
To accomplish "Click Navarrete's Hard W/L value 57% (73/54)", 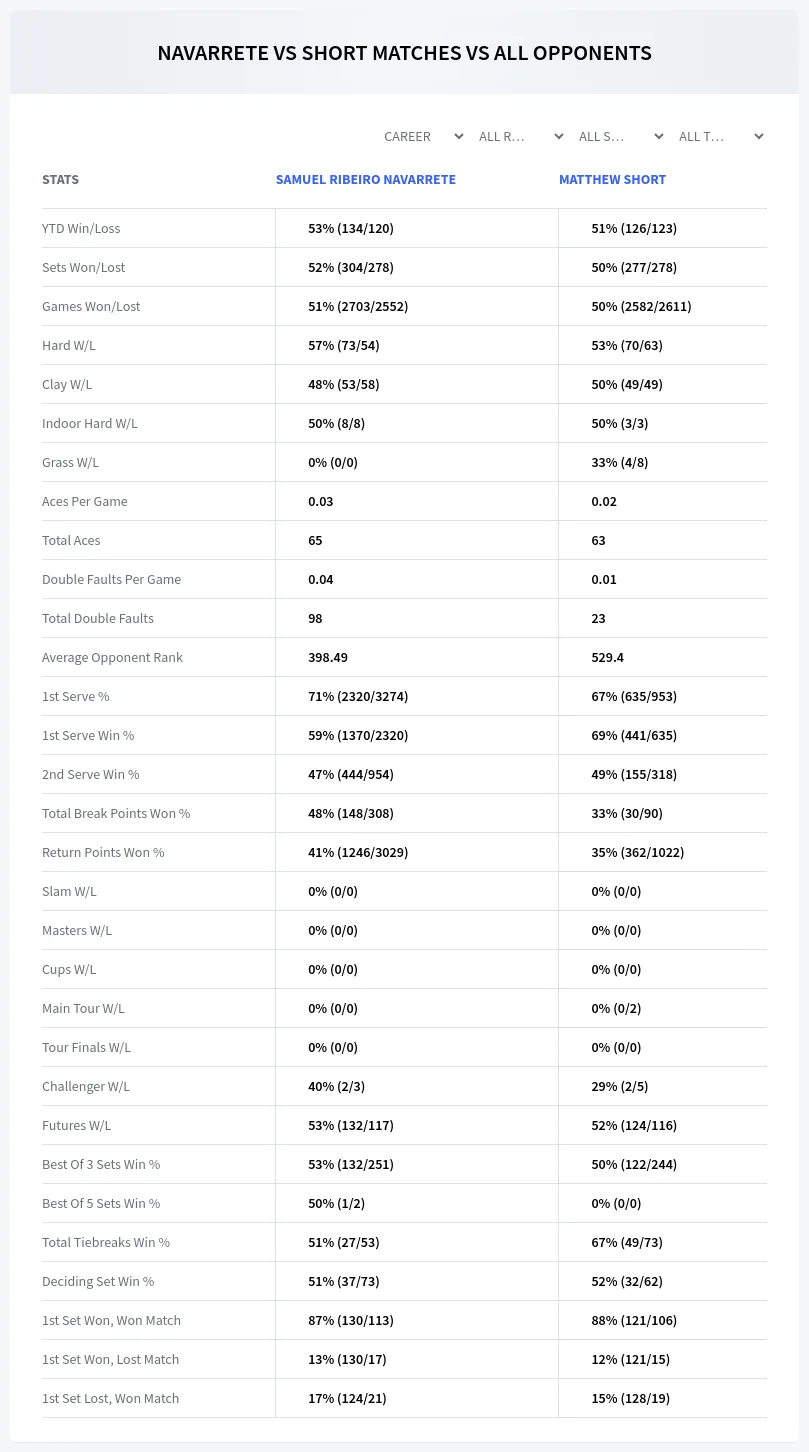I will (x=344, y=345).
